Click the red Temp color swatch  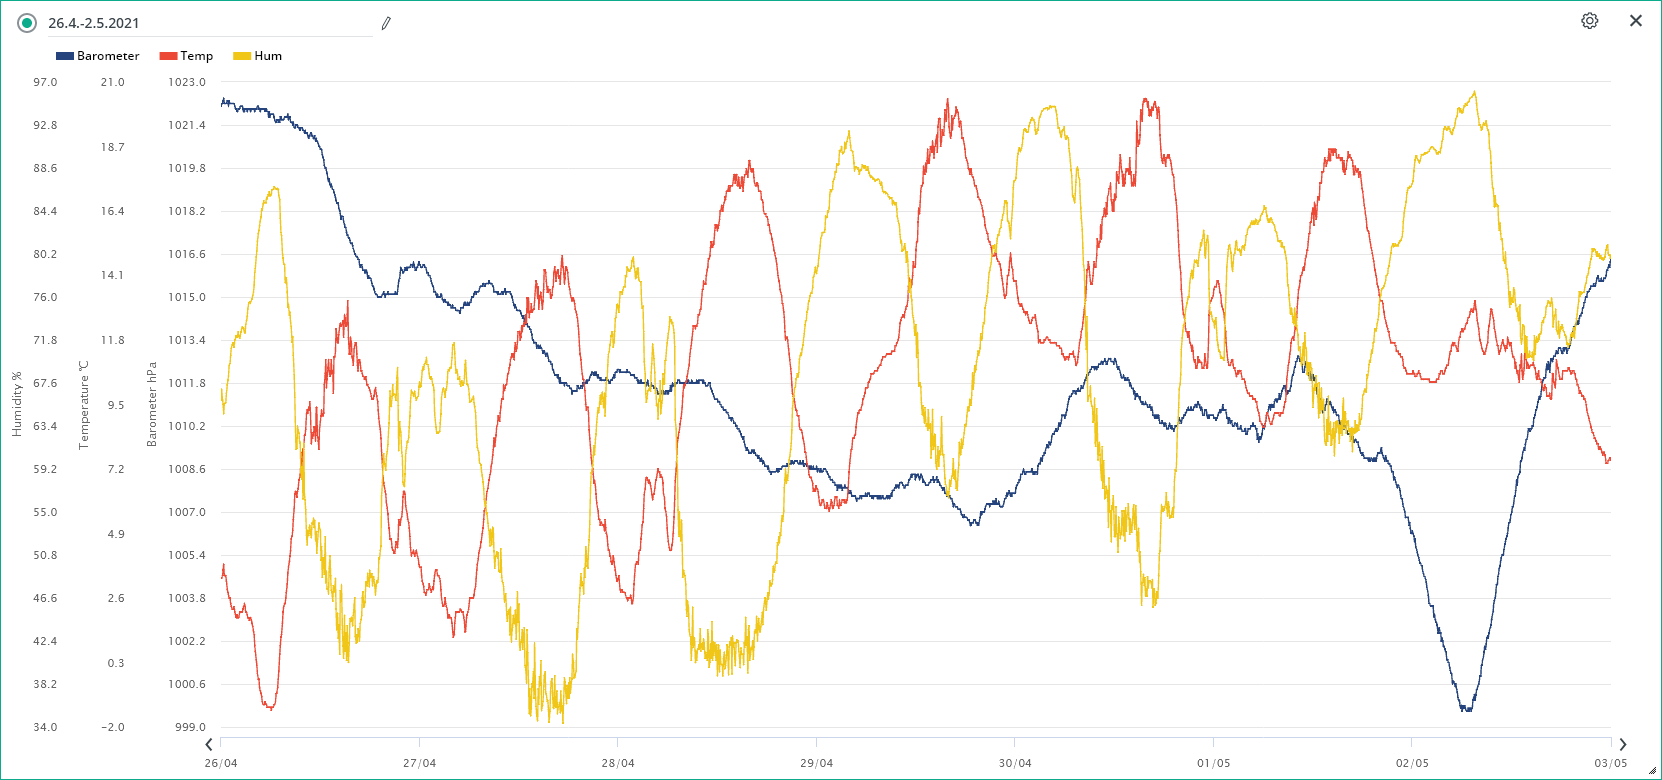[x=168, y=56]
